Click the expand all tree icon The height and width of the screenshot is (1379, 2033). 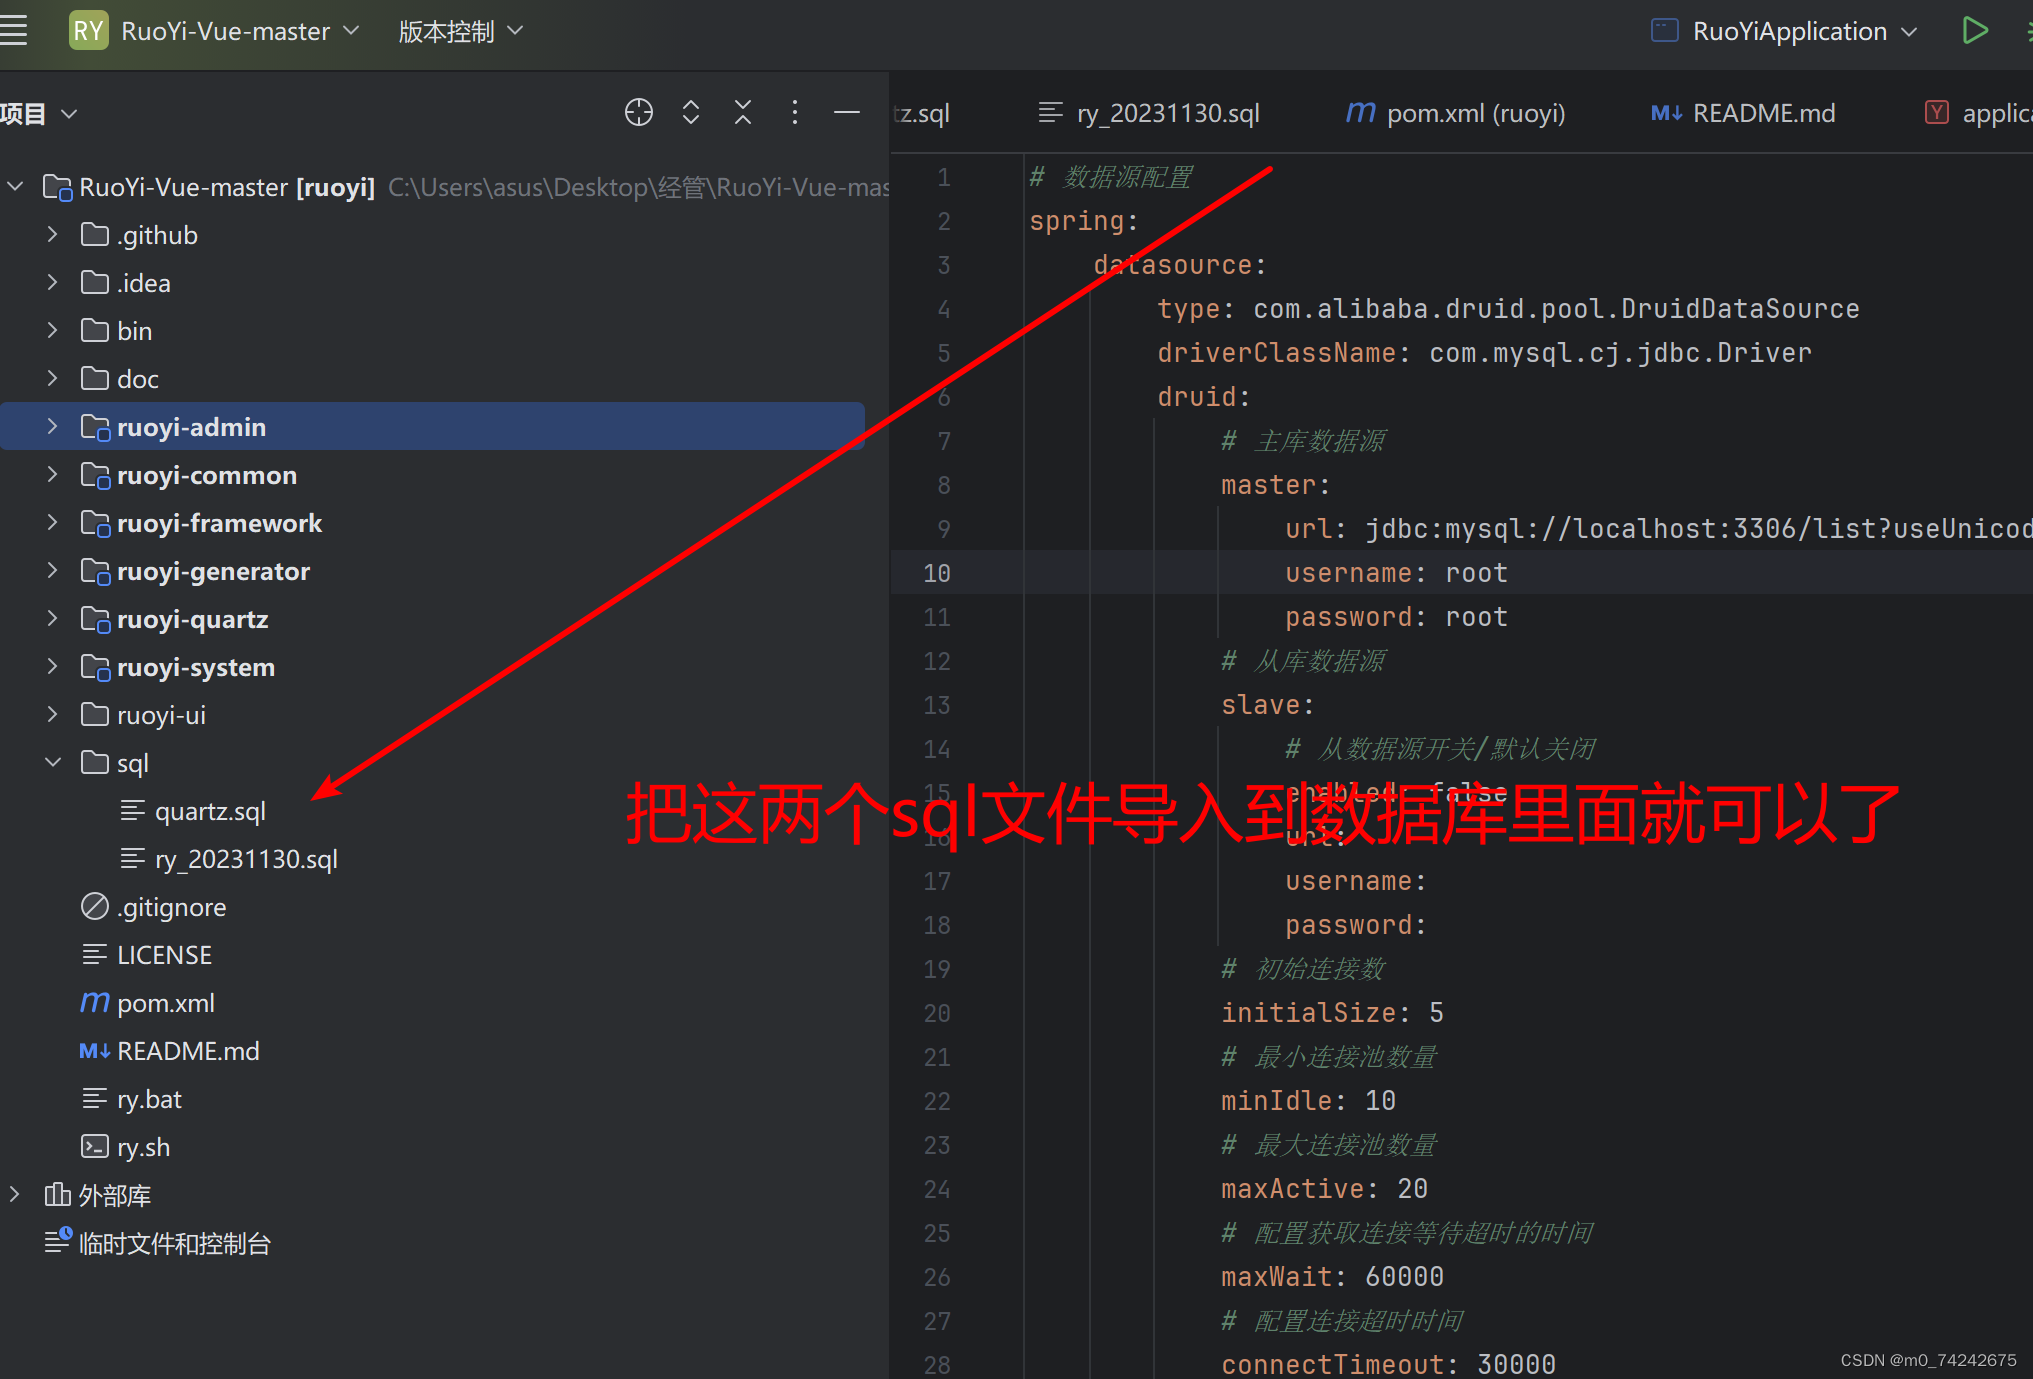[691, 112]
